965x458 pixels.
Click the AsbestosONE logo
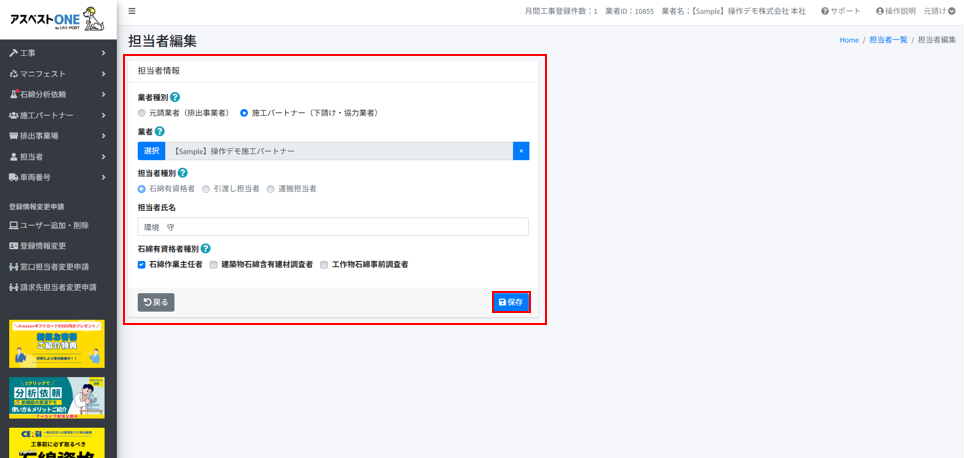tap(57, 18)
